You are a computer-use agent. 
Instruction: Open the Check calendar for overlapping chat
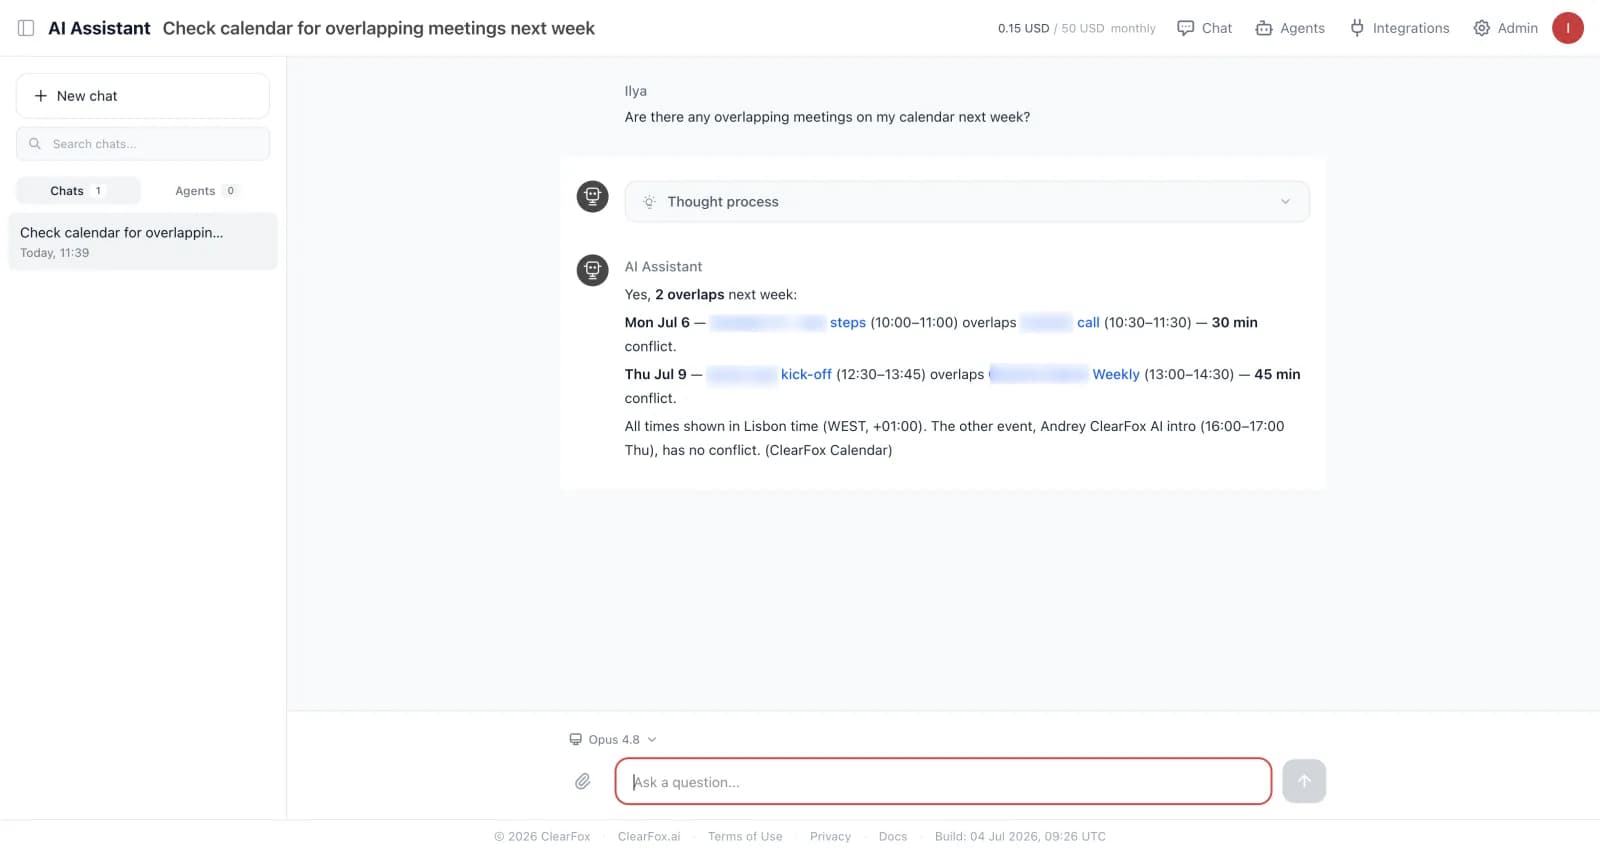pyautogui.click(x=143, y=241)
